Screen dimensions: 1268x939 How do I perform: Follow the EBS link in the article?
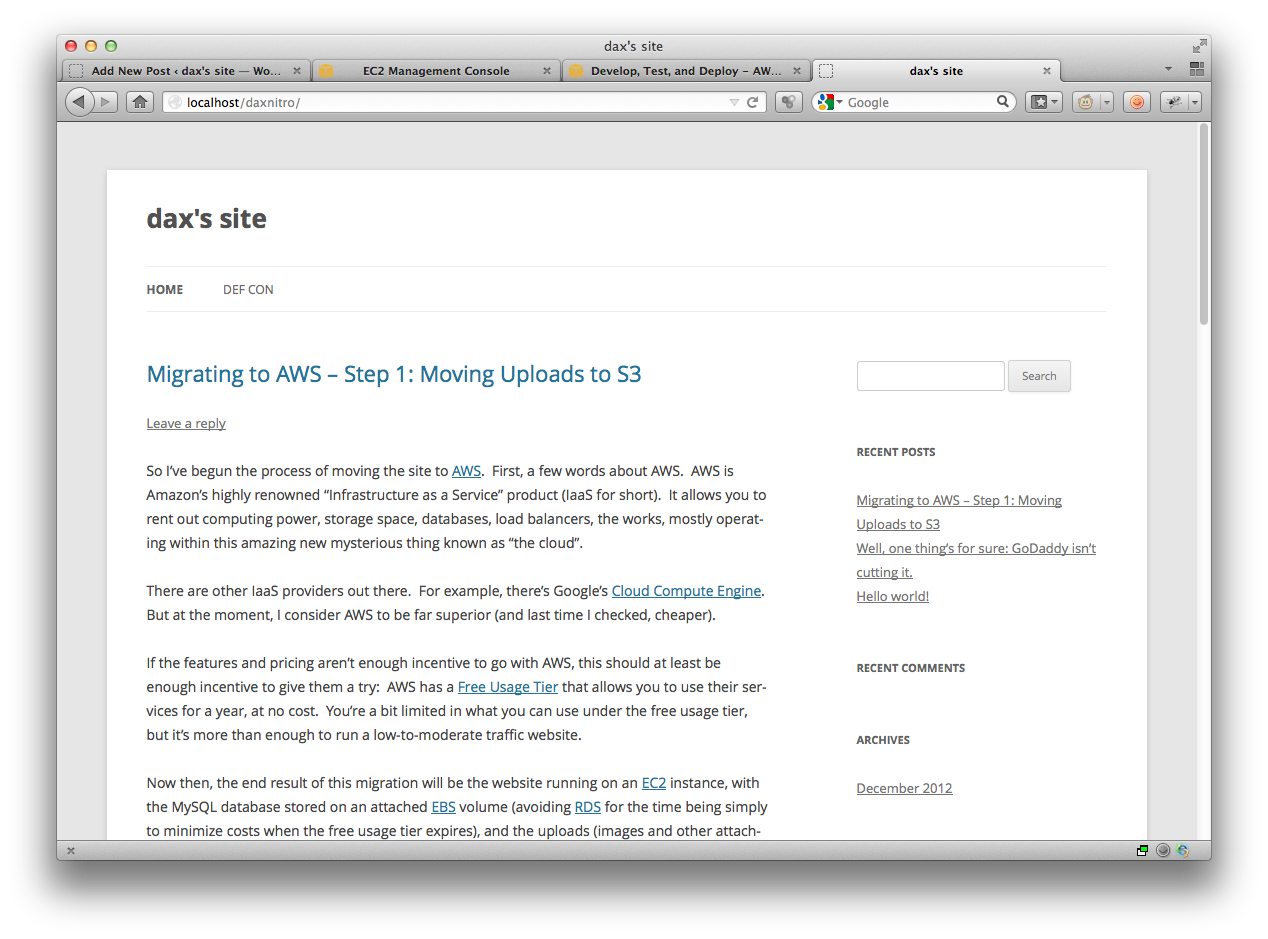pyautogui.click(x=443, y=807)
